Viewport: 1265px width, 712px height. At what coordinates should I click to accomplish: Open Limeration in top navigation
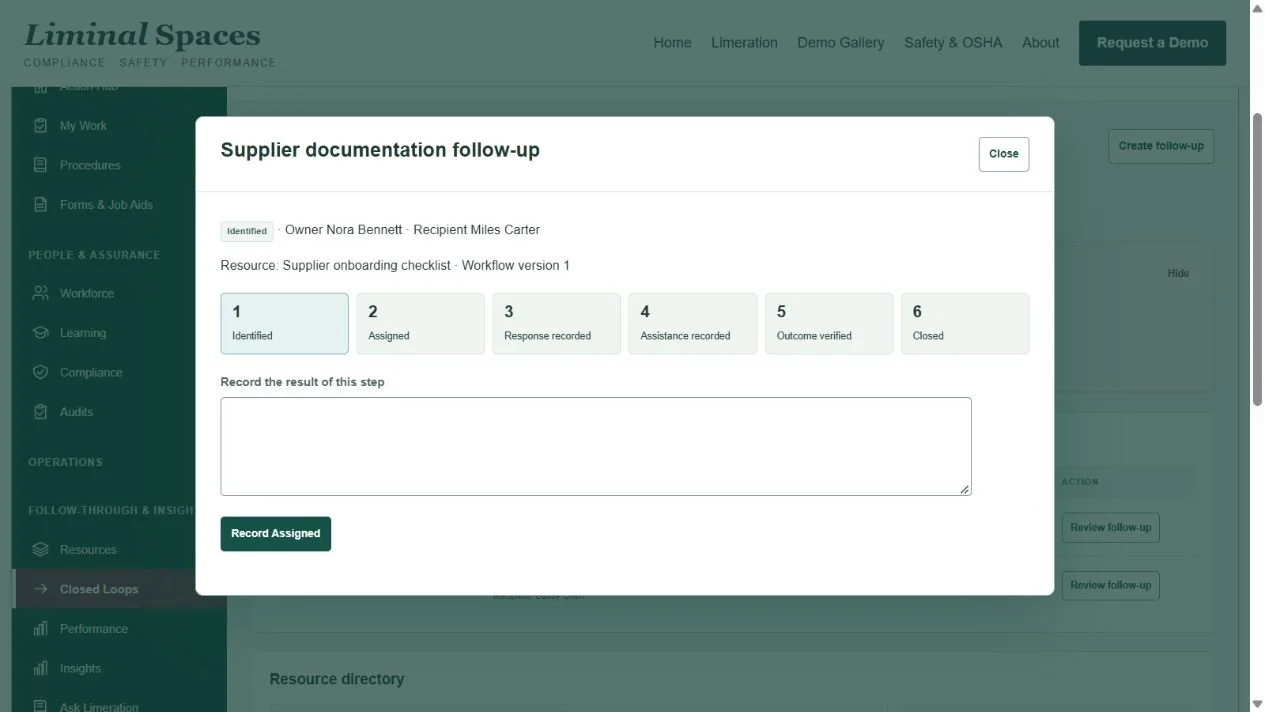pyautogui.click(x=744, y=43)
